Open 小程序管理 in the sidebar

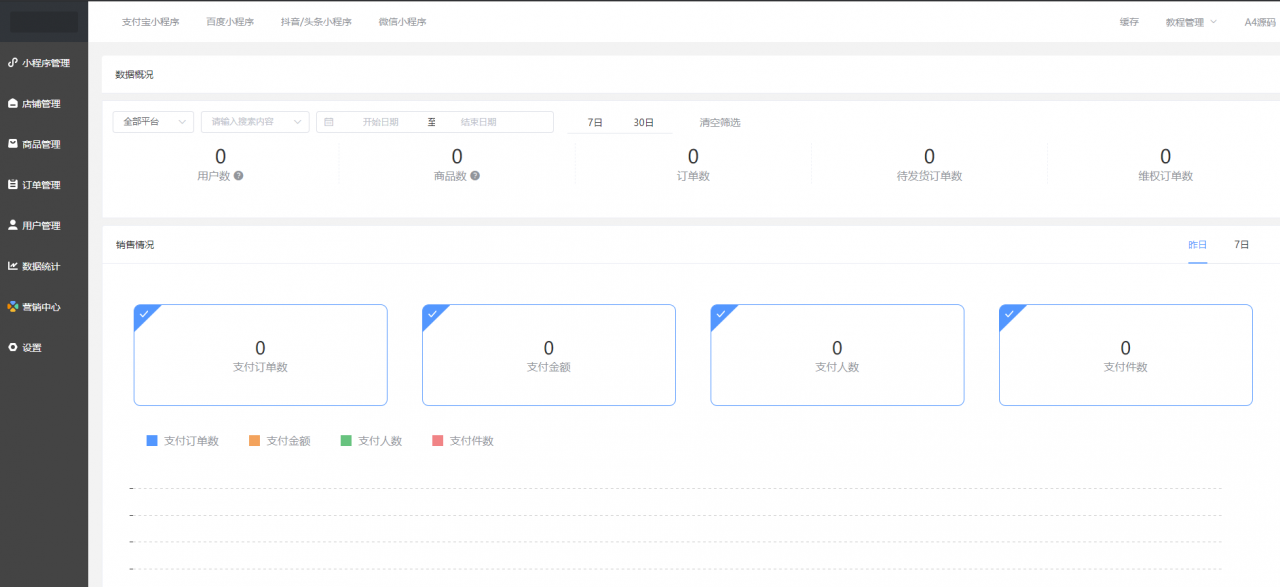[44, 63]
